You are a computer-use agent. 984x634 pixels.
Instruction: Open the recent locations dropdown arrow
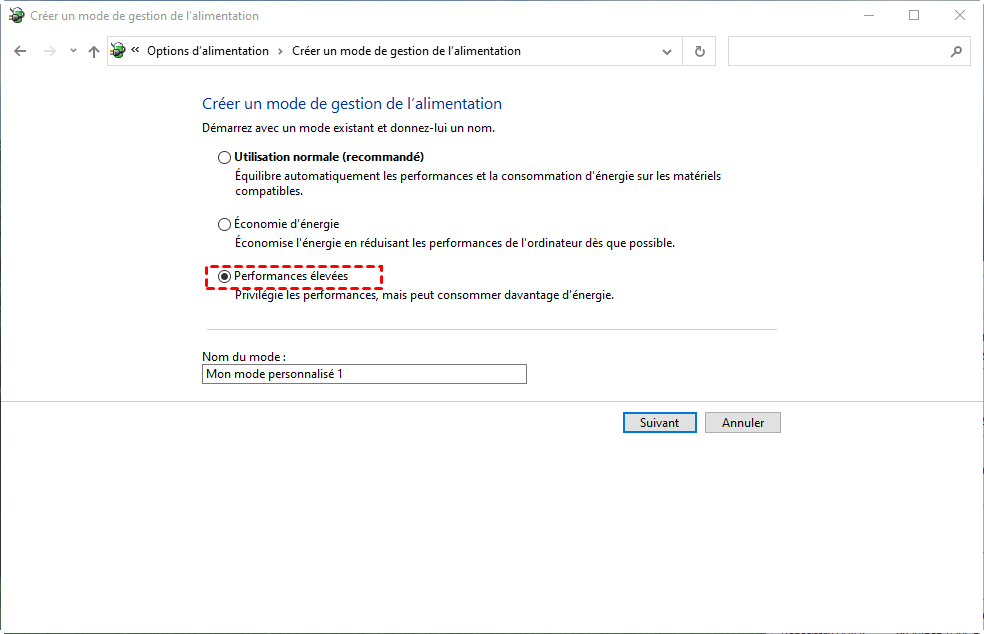tap(73, 51)
